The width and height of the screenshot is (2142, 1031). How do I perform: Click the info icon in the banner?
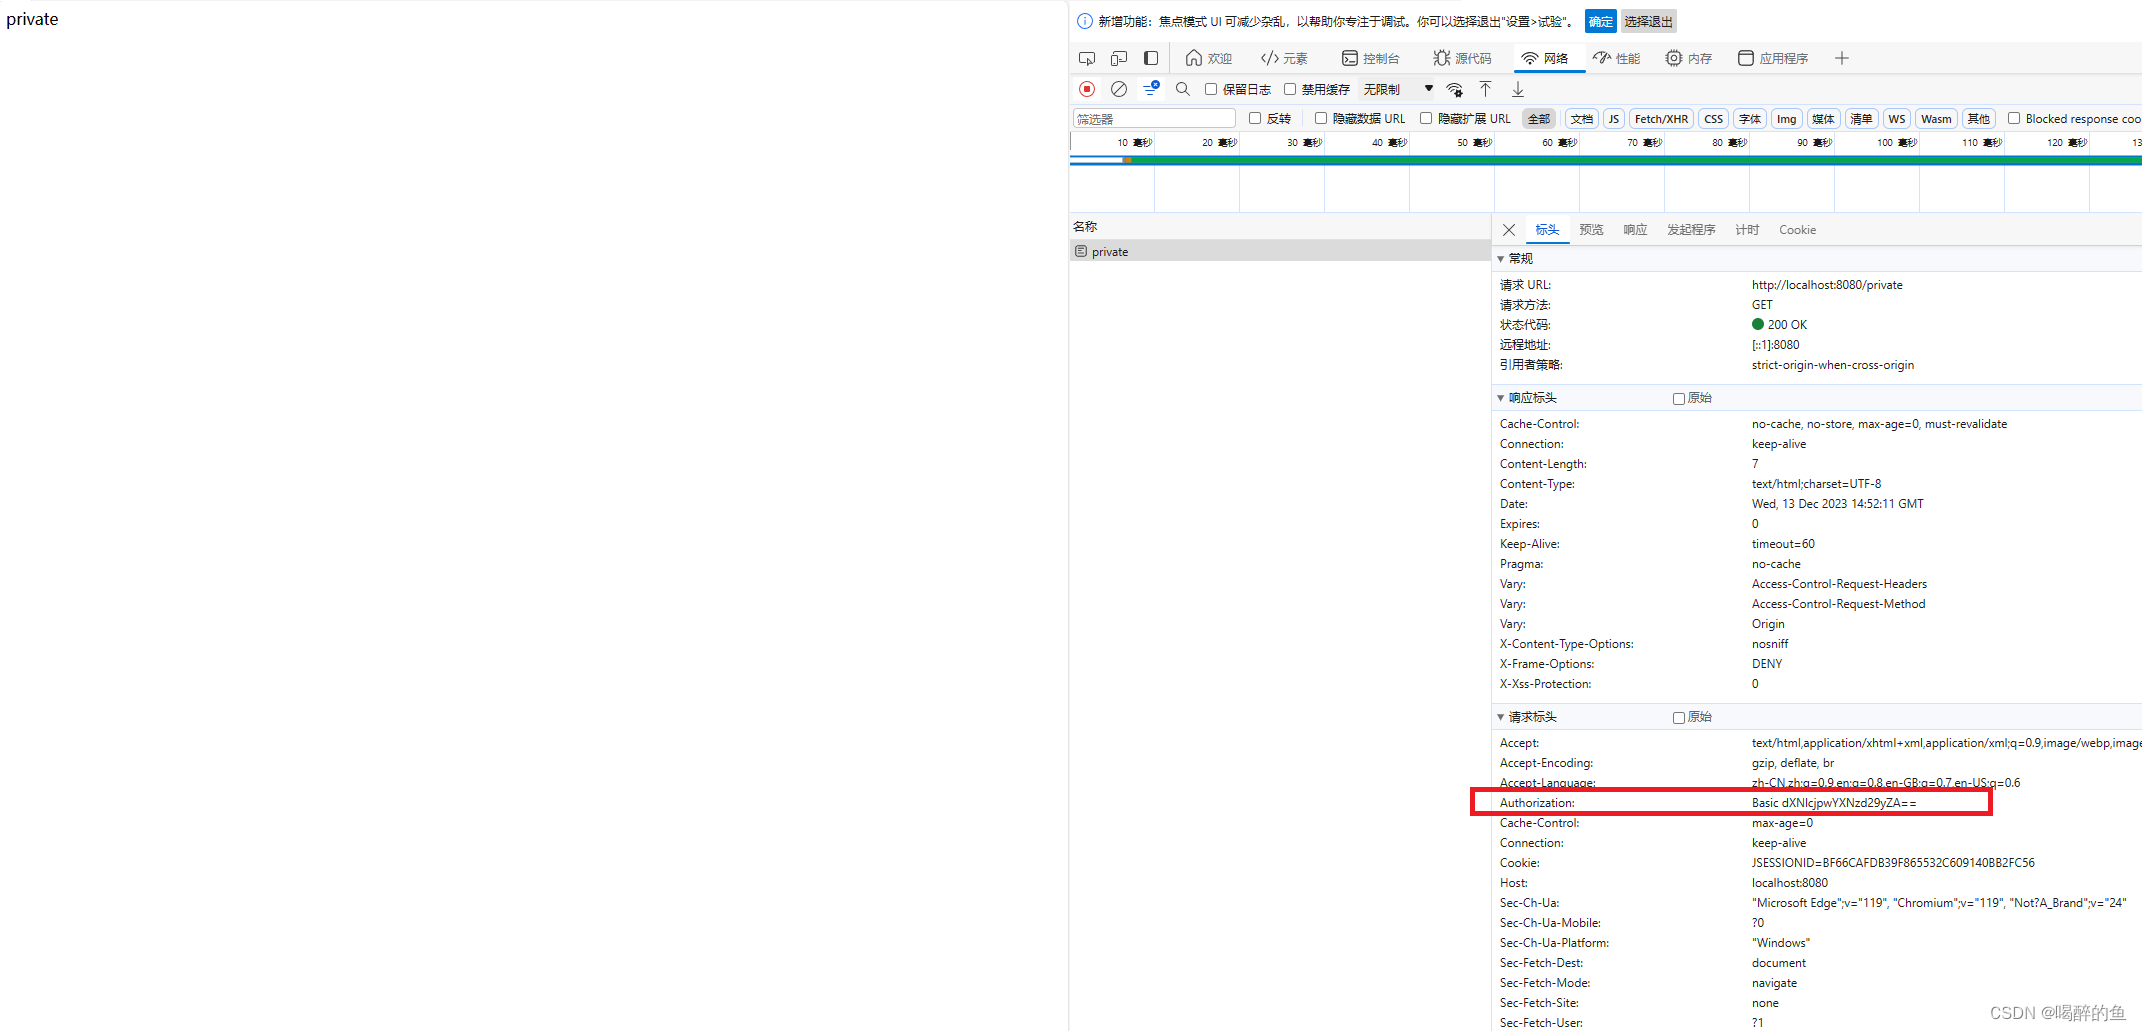point(1085,21)
